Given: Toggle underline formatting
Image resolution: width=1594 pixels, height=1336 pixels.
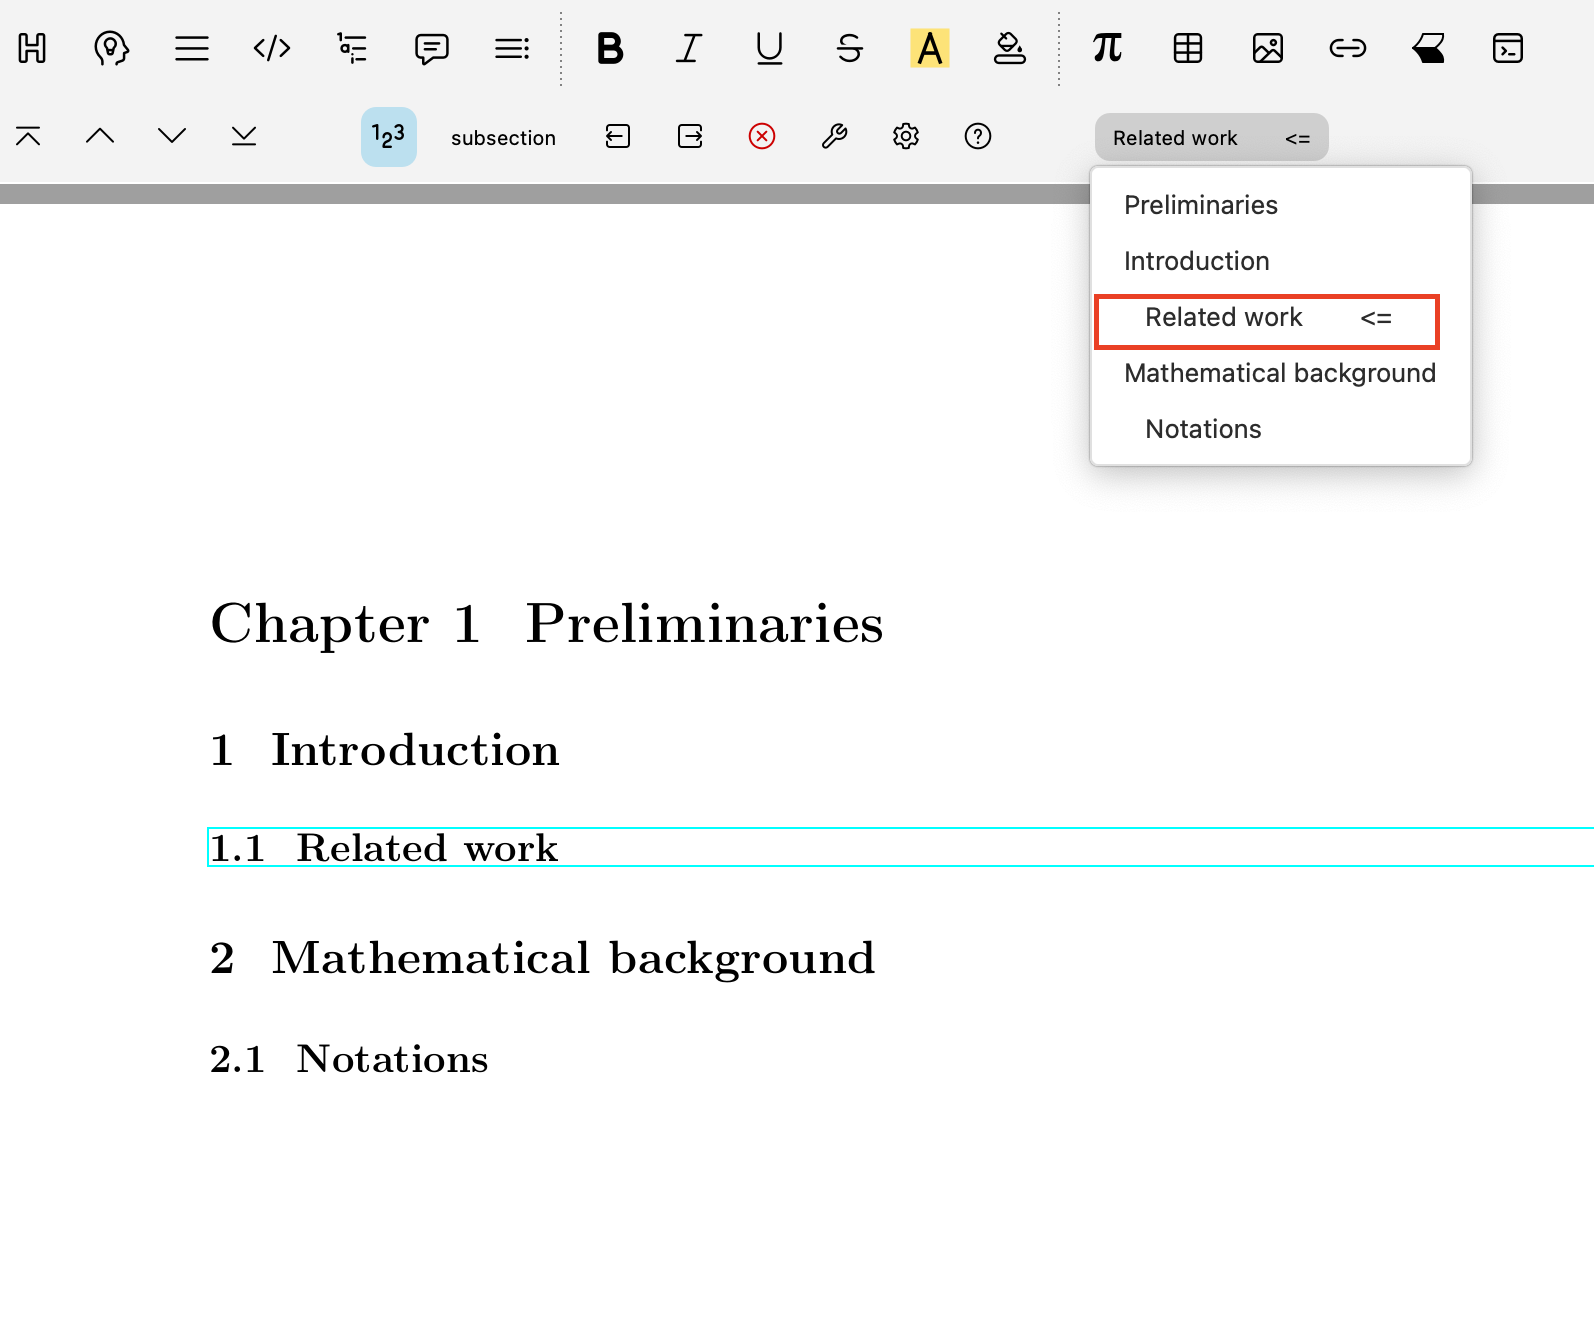Looking at the screenshot, I should 769,48.
